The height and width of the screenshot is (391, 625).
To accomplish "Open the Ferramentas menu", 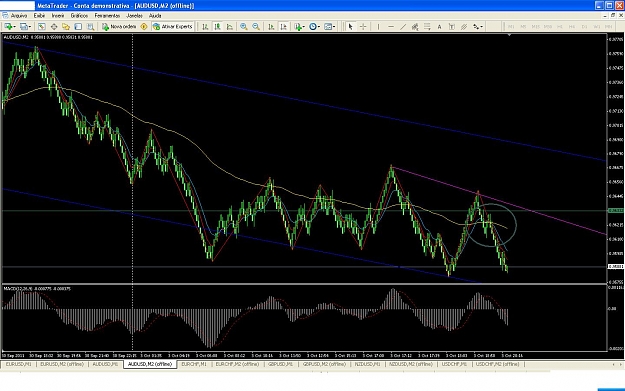I will coord(107,16).
